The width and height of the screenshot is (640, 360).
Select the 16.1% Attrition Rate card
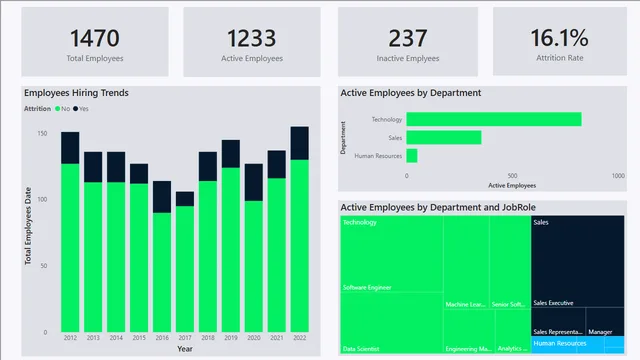click(560, 41)
